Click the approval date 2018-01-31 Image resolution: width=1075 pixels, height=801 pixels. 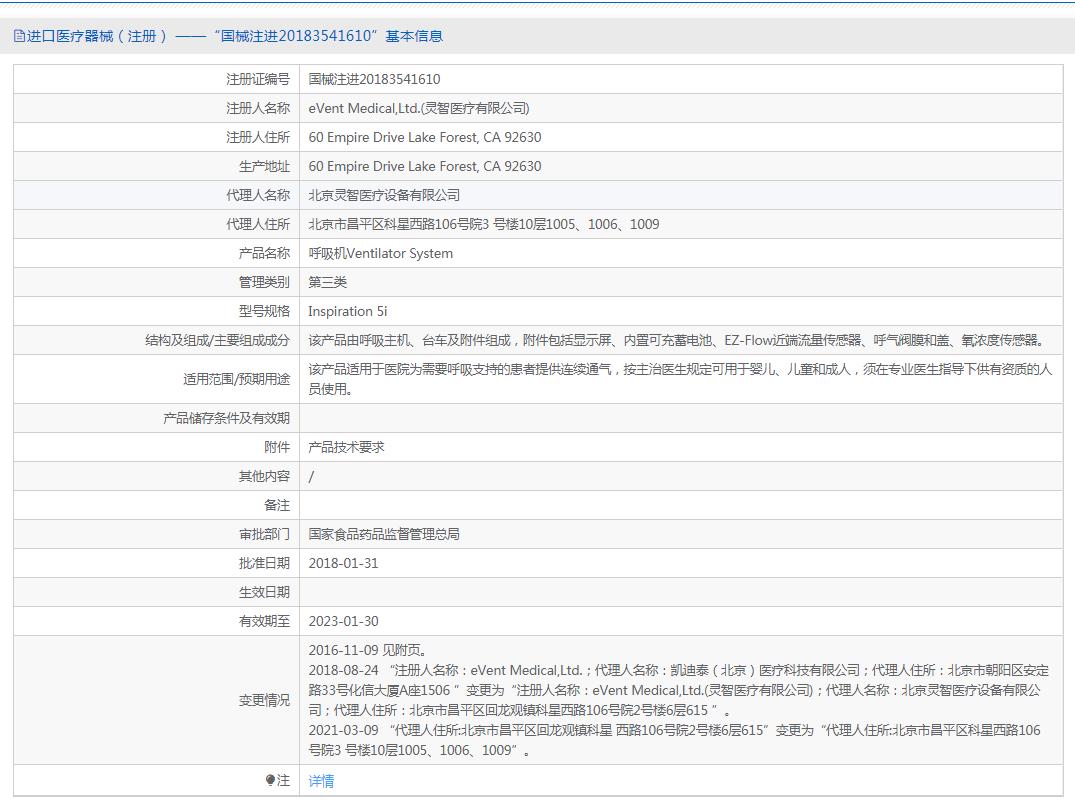coord(343,563)
